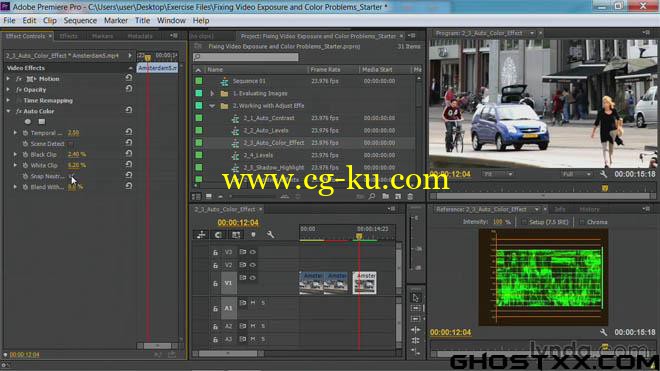Expand the Motion effect properties
Viewport: 660px width, 371px height.
(8, 79)
